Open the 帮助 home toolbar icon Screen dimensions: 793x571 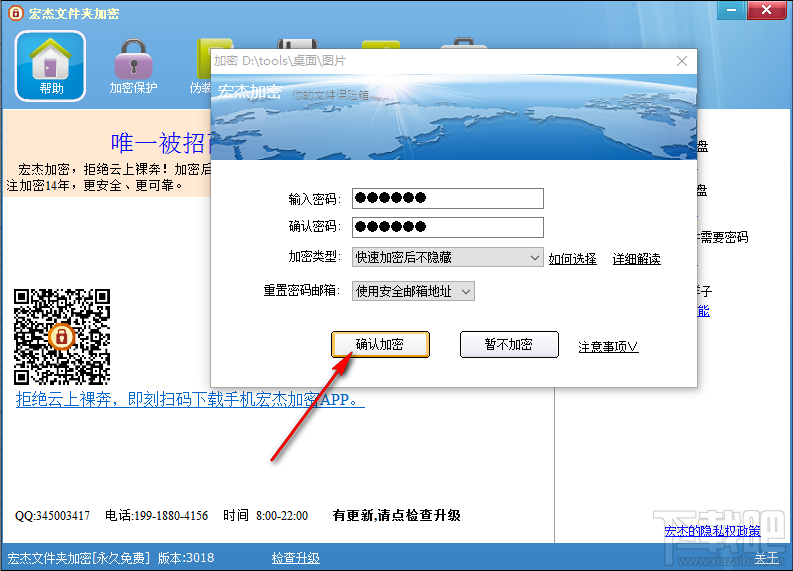(x=50, y=66)
